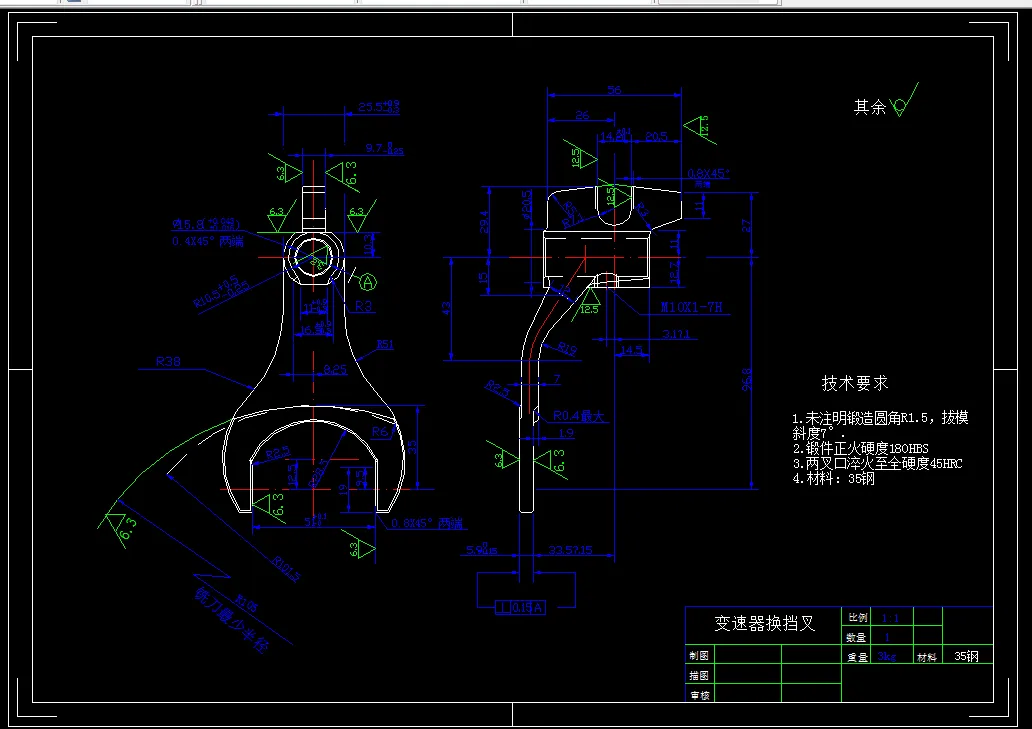1032x729 pixels.
Task: Select the weight value 3kg
Action: [x=884, y=656]
